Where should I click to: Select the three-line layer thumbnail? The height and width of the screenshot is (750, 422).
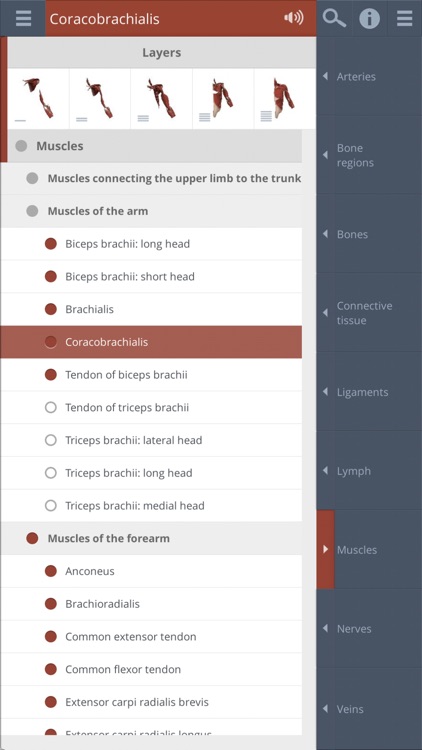pos(162,99)
